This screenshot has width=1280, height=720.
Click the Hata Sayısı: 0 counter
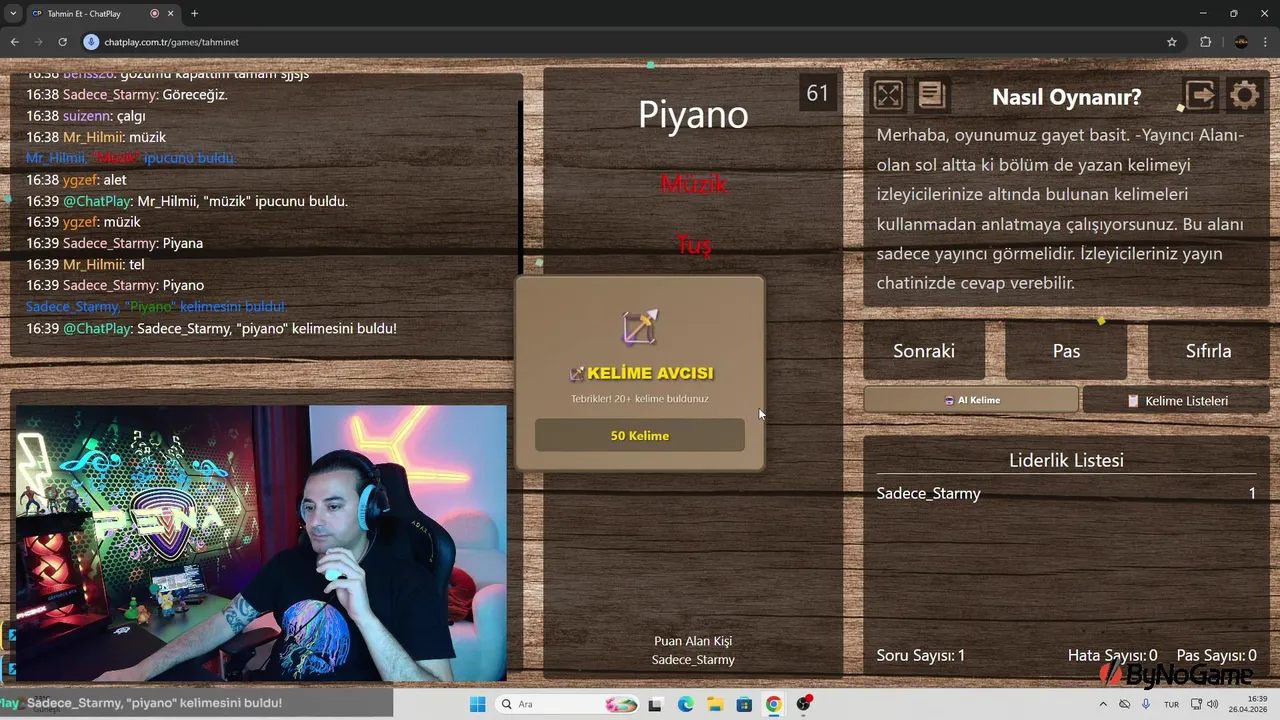tap(1112, 655)
